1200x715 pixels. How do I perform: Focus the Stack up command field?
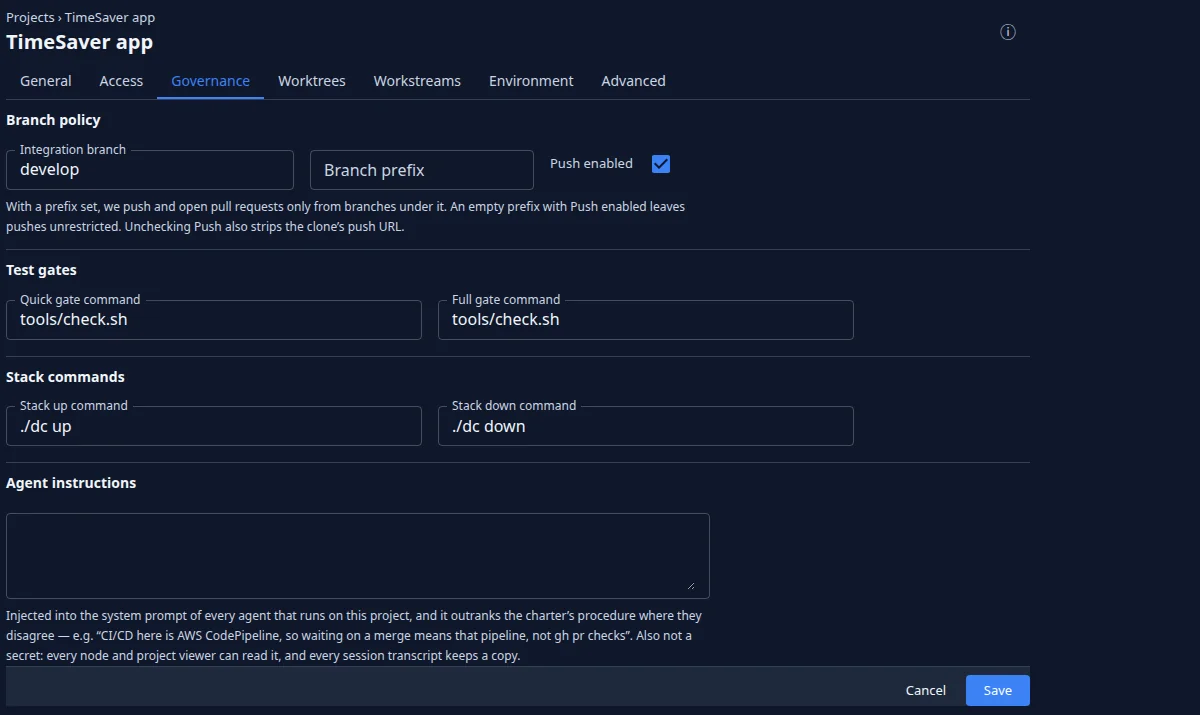point(214,426)
